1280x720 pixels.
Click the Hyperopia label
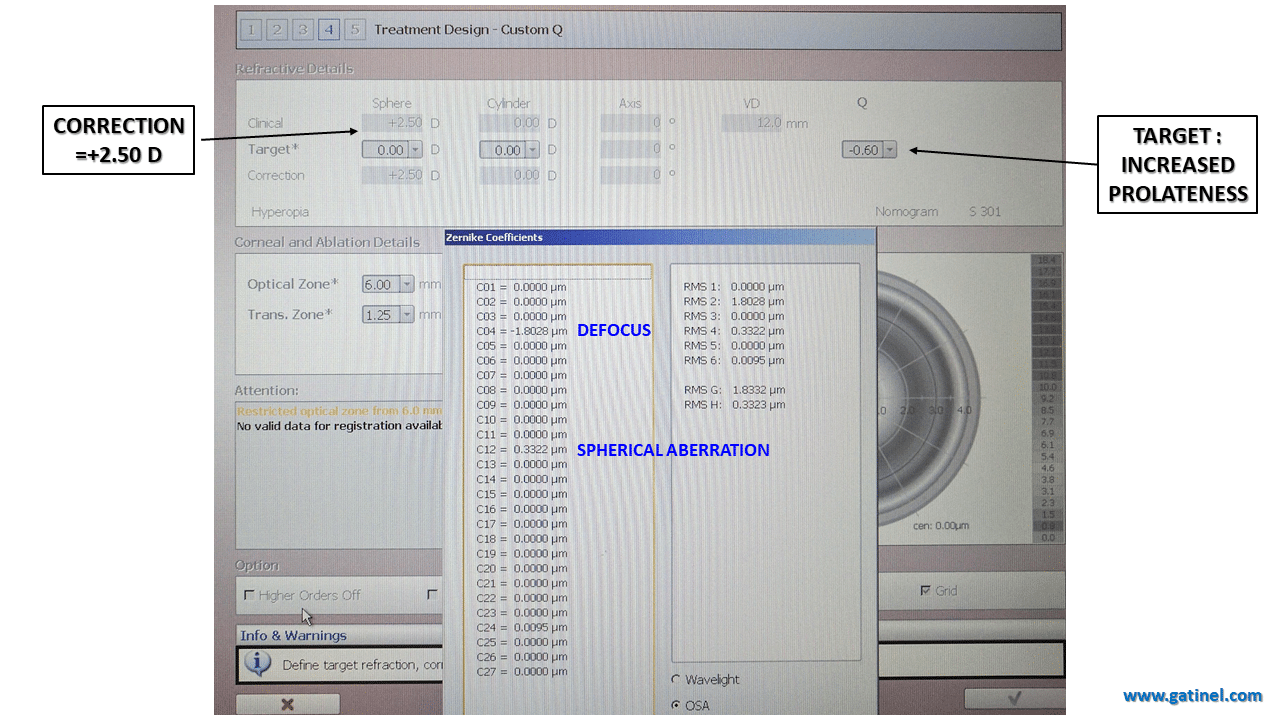tap(280, 212)
